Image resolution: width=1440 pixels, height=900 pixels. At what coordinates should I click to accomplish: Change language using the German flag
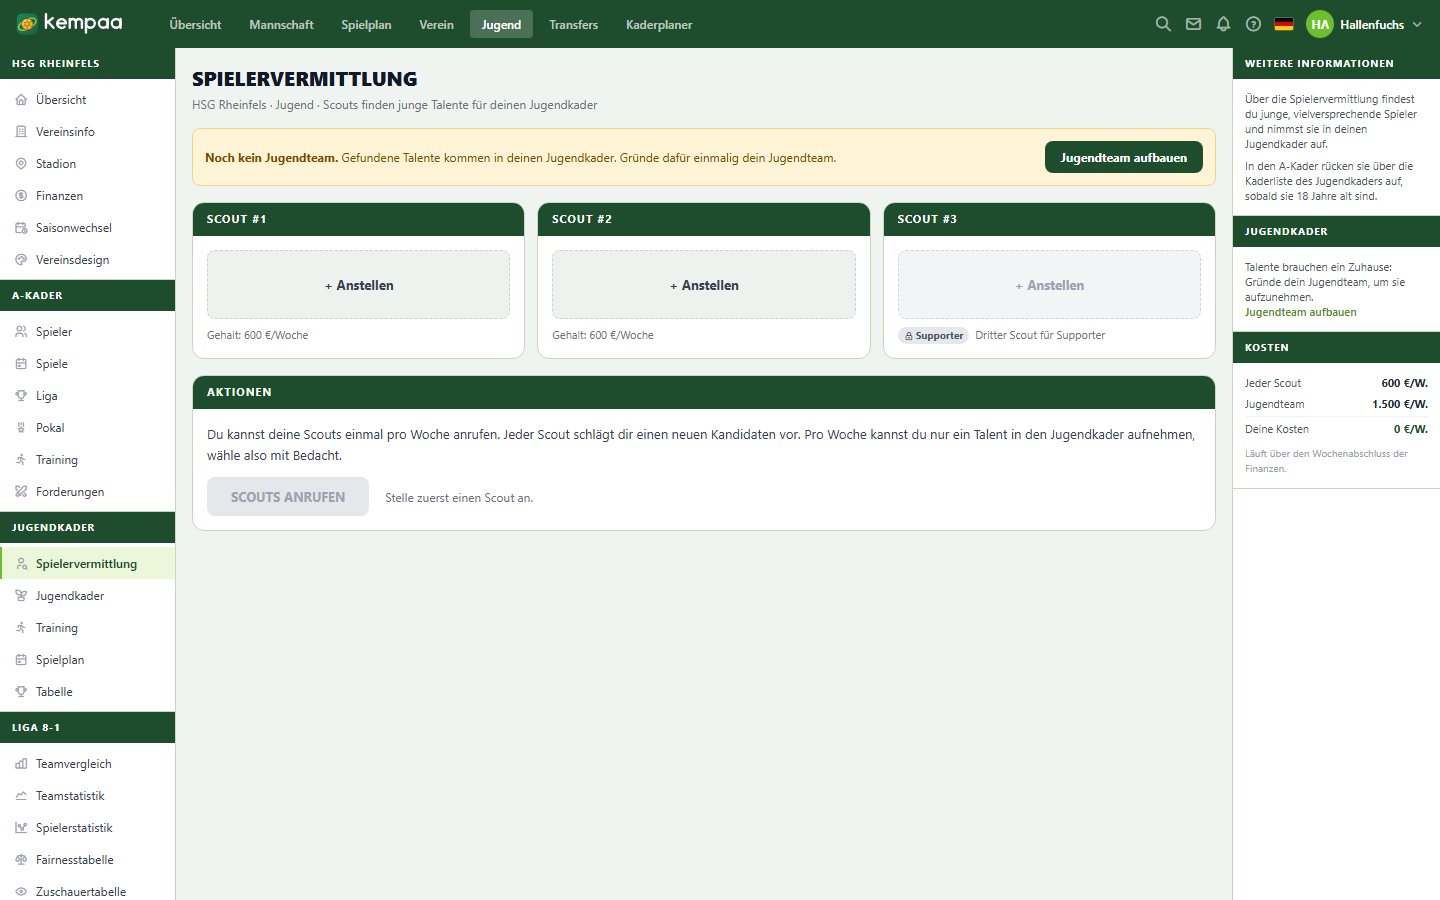coord(1284,24)
